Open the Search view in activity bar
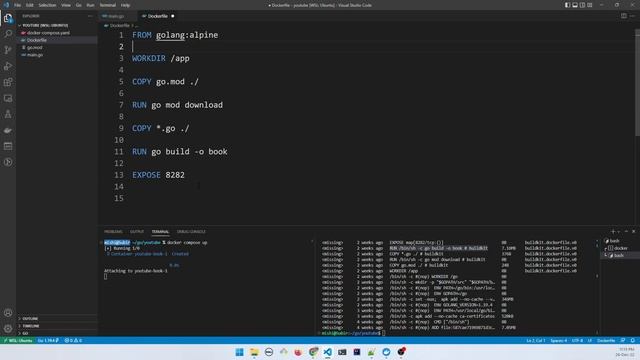 [x=8, y=34]
